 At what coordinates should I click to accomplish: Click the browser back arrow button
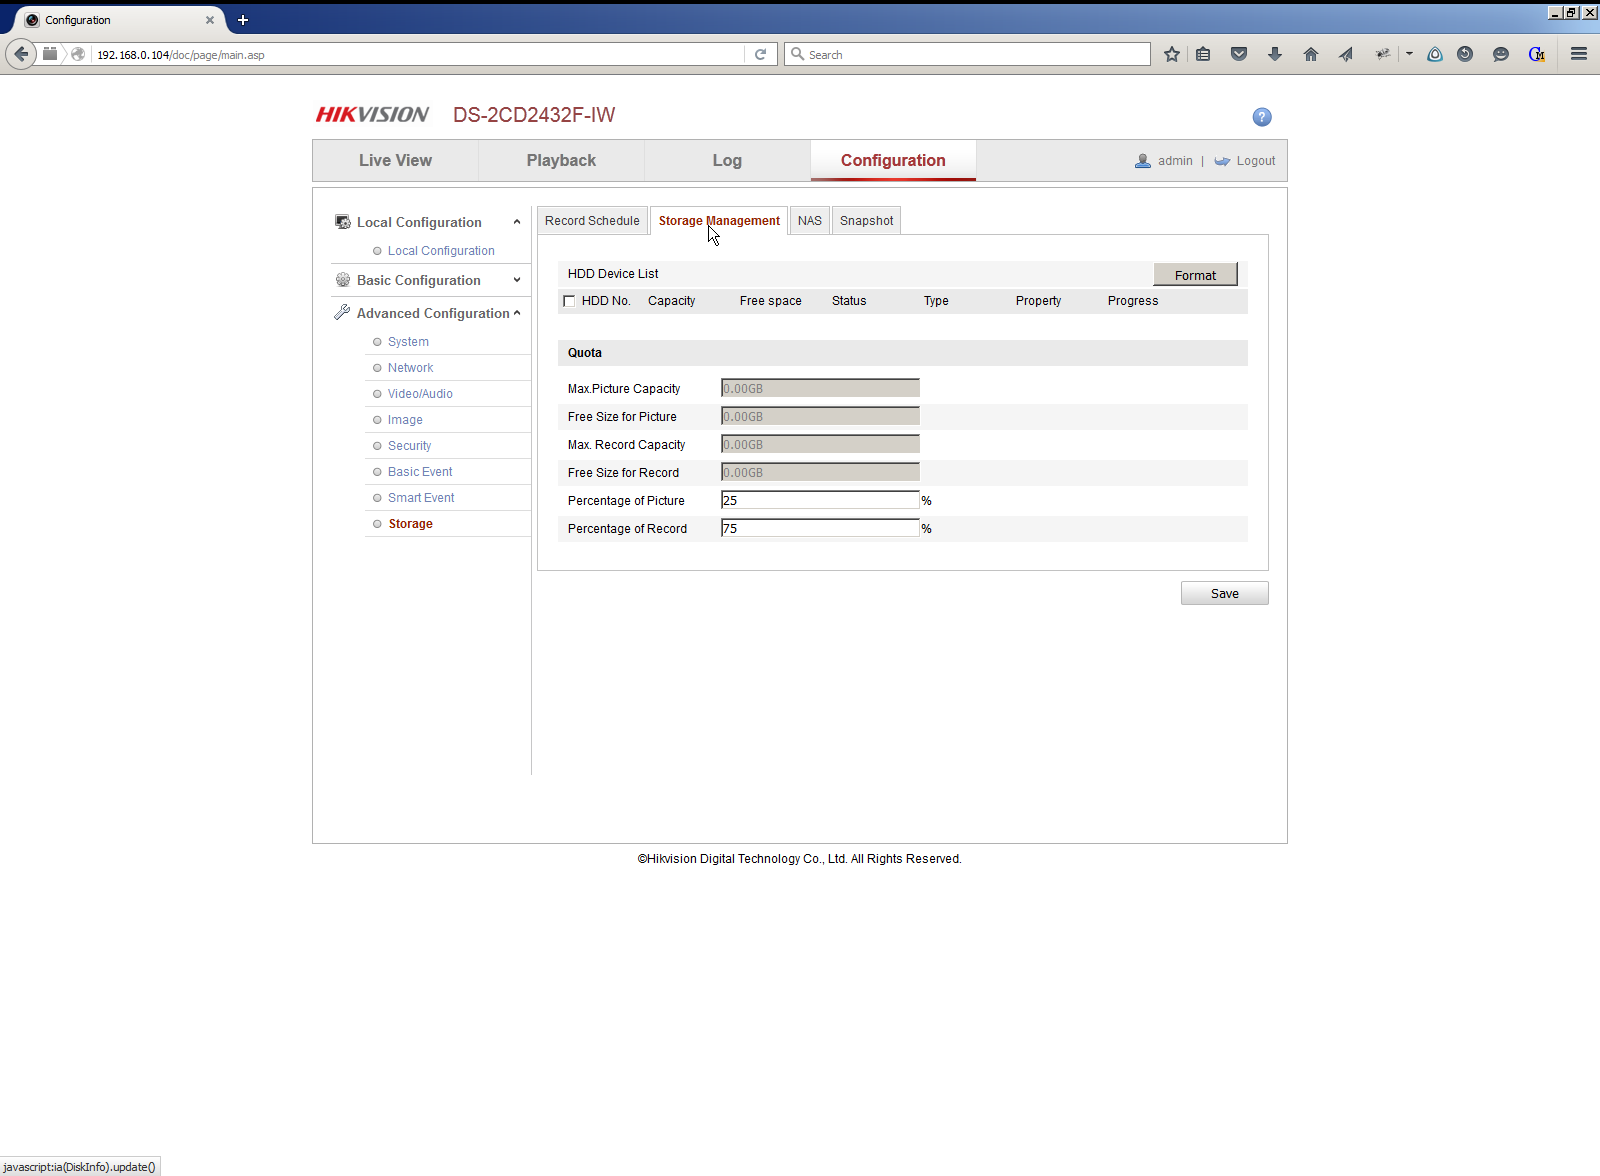coord(21,54)
